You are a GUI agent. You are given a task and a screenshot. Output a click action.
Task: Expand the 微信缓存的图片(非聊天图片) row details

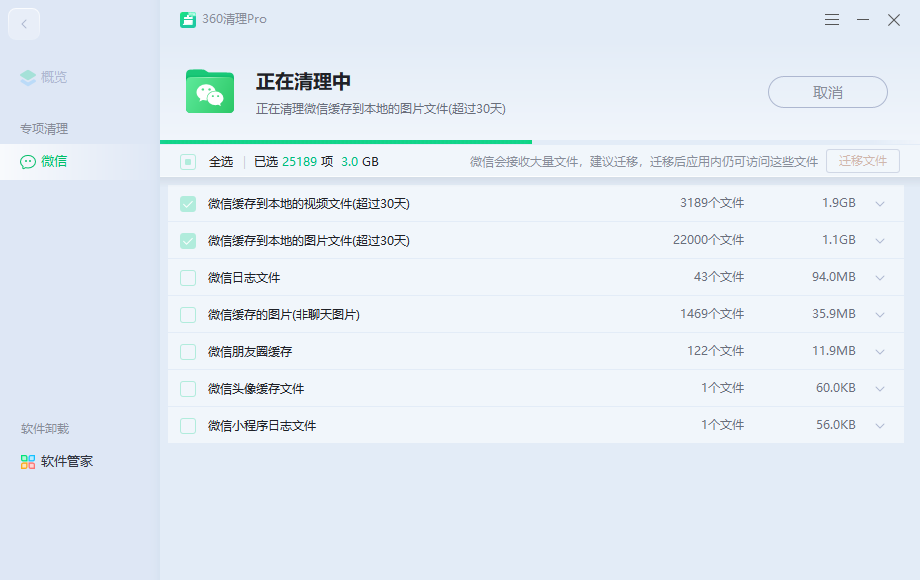coord(880,315)
